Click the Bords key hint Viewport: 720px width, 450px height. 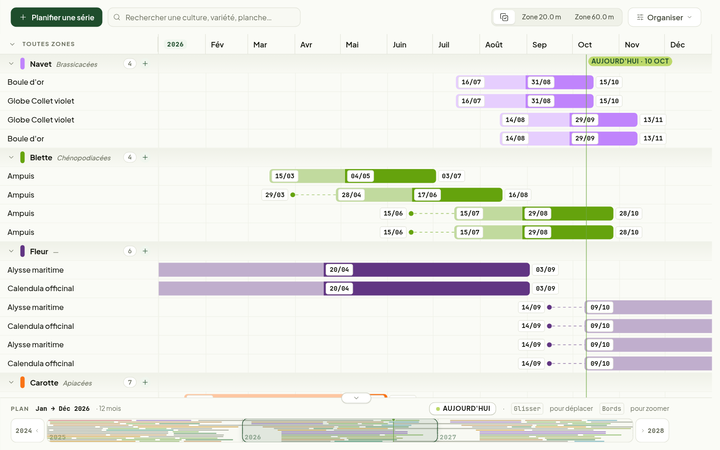pyautogui.click(x=611, y=408)
